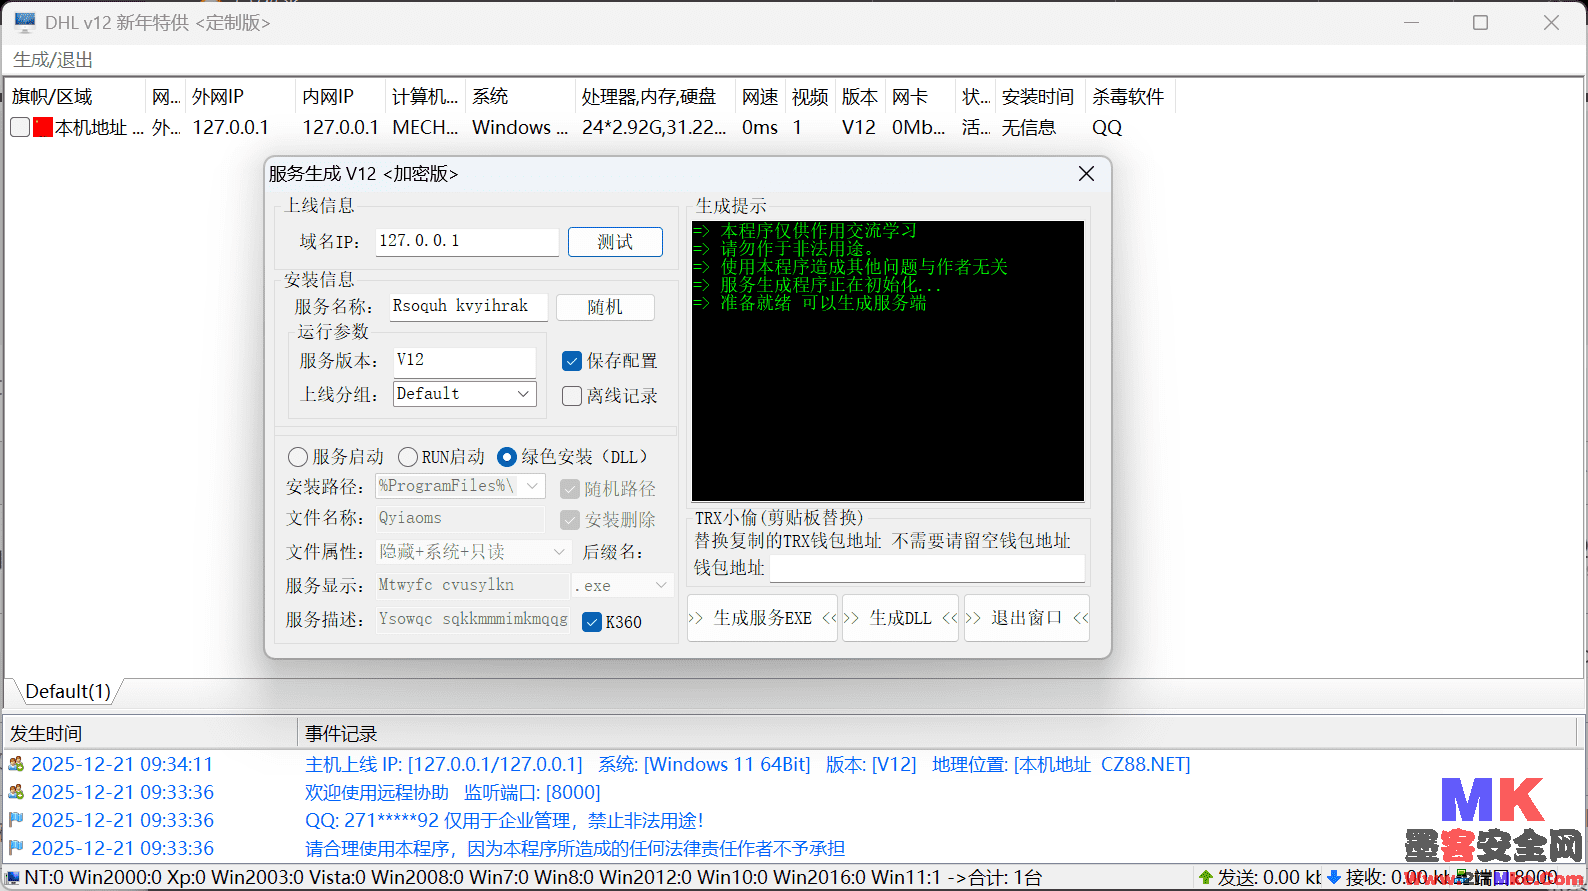1588x891 pixels.
Task: Select the 服务启动 radio option
Action: 298,457
